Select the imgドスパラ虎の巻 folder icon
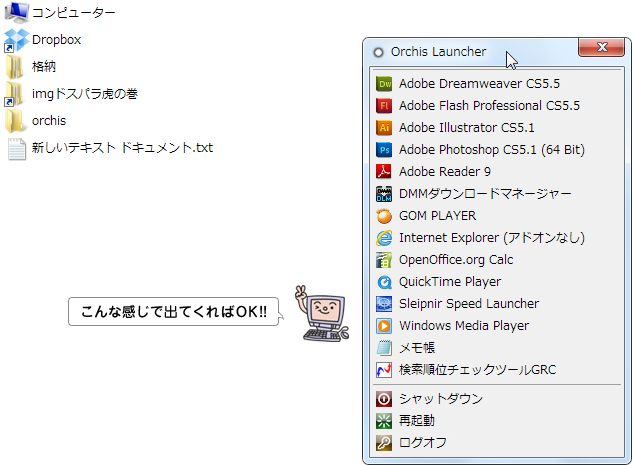 [15, 94]
